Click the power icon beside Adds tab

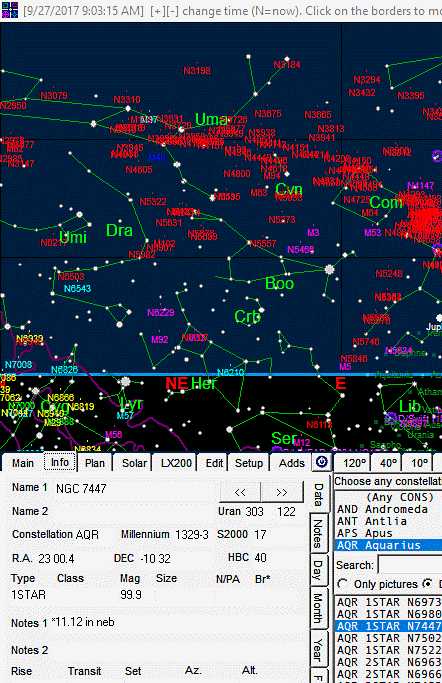(322, 462)
